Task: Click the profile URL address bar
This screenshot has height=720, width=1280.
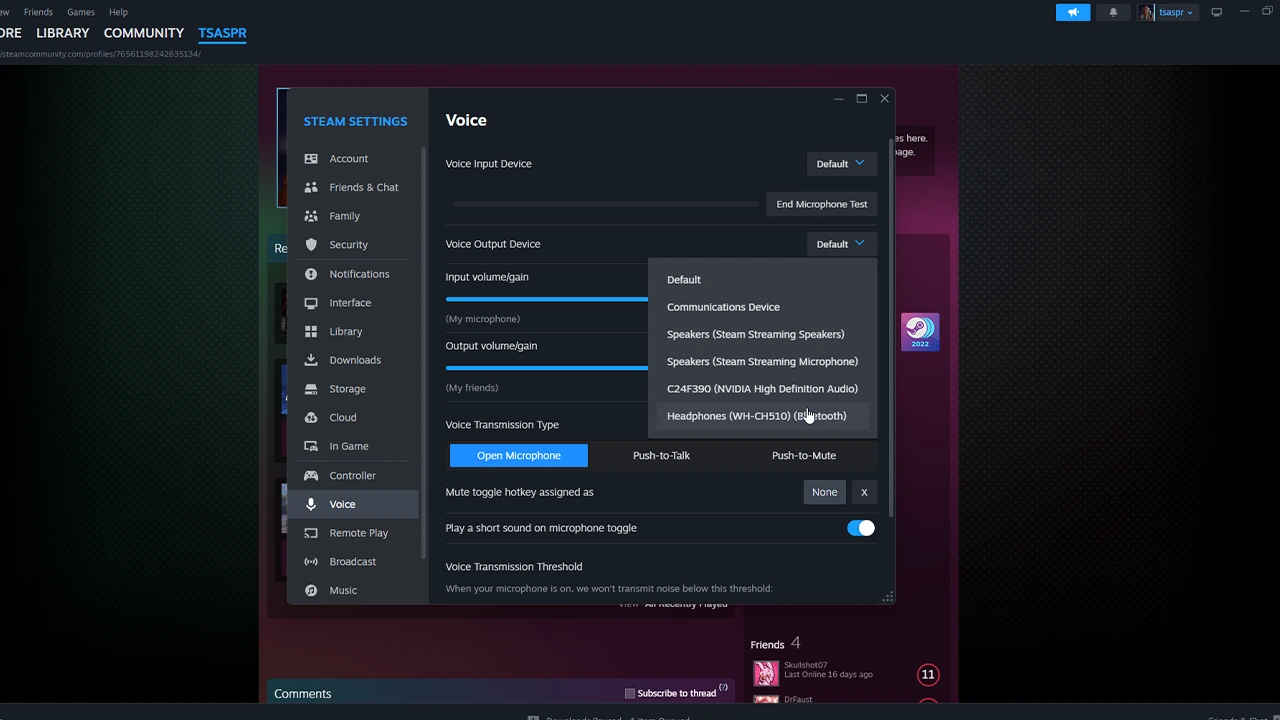Action: [100, 54]
